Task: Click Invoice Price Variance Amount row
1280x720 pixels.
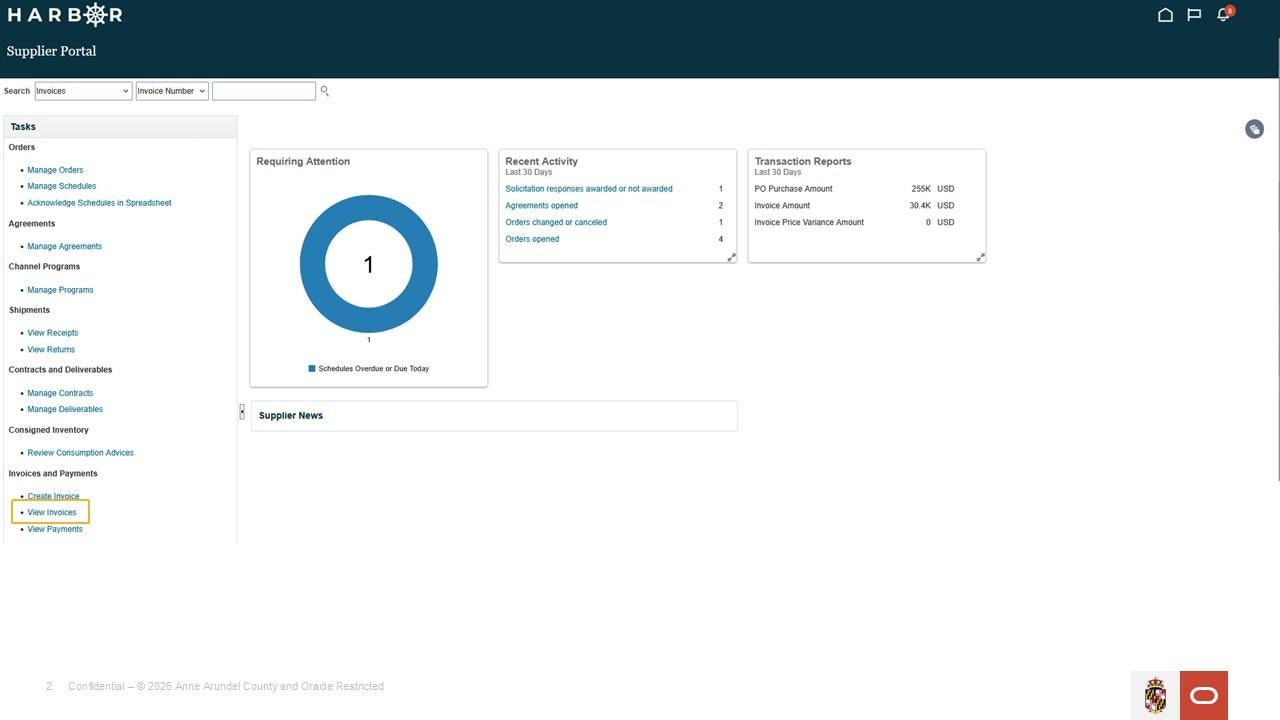Action: click(855, 222)
